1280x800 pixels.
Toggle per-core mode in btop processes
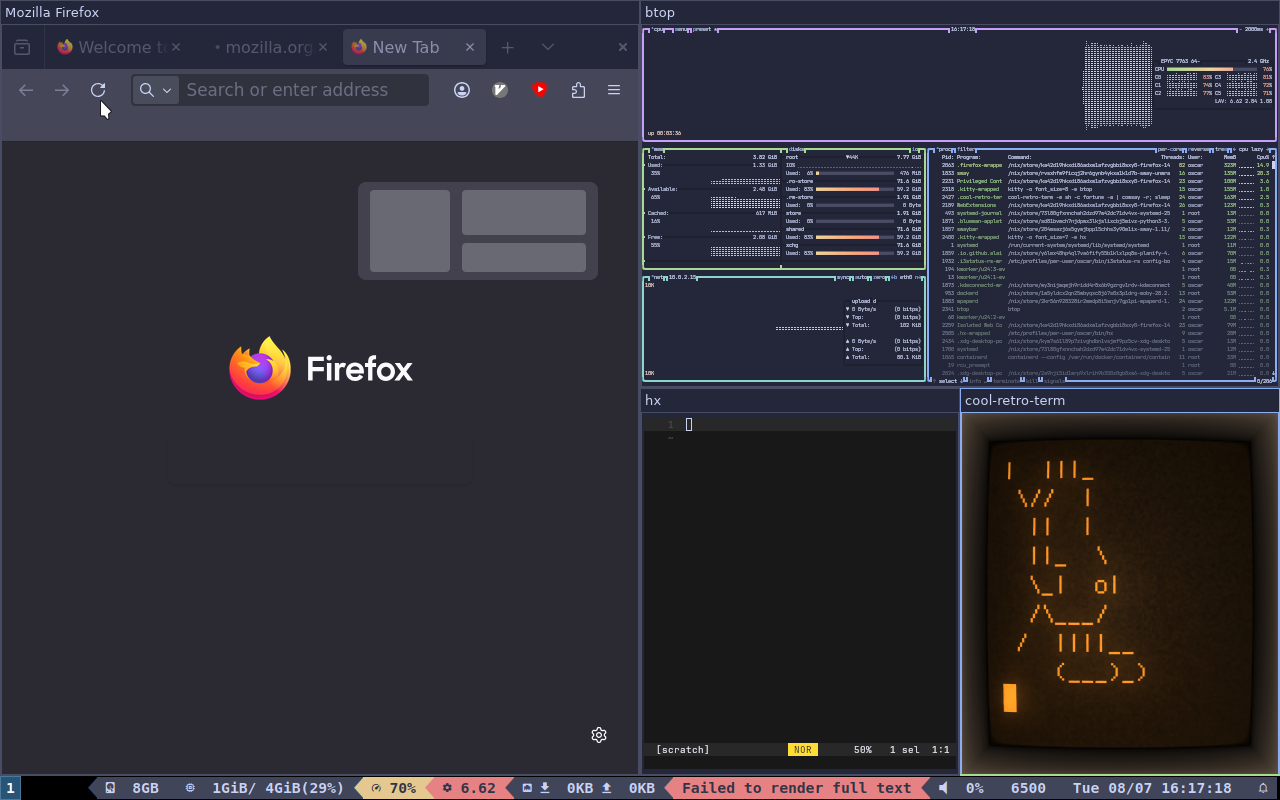click(1171, 149)
